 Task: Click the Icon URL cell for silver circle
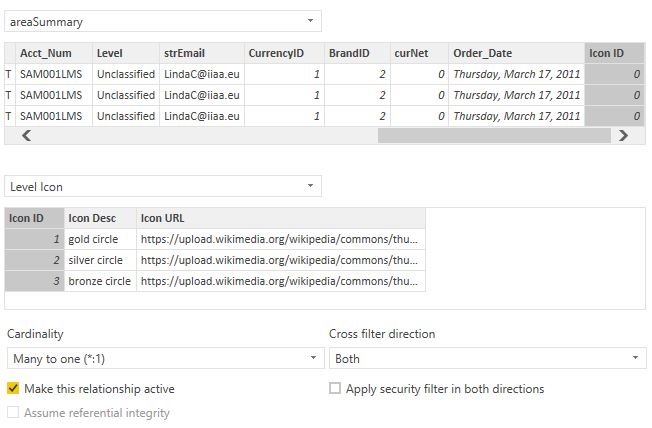point(281,260)
